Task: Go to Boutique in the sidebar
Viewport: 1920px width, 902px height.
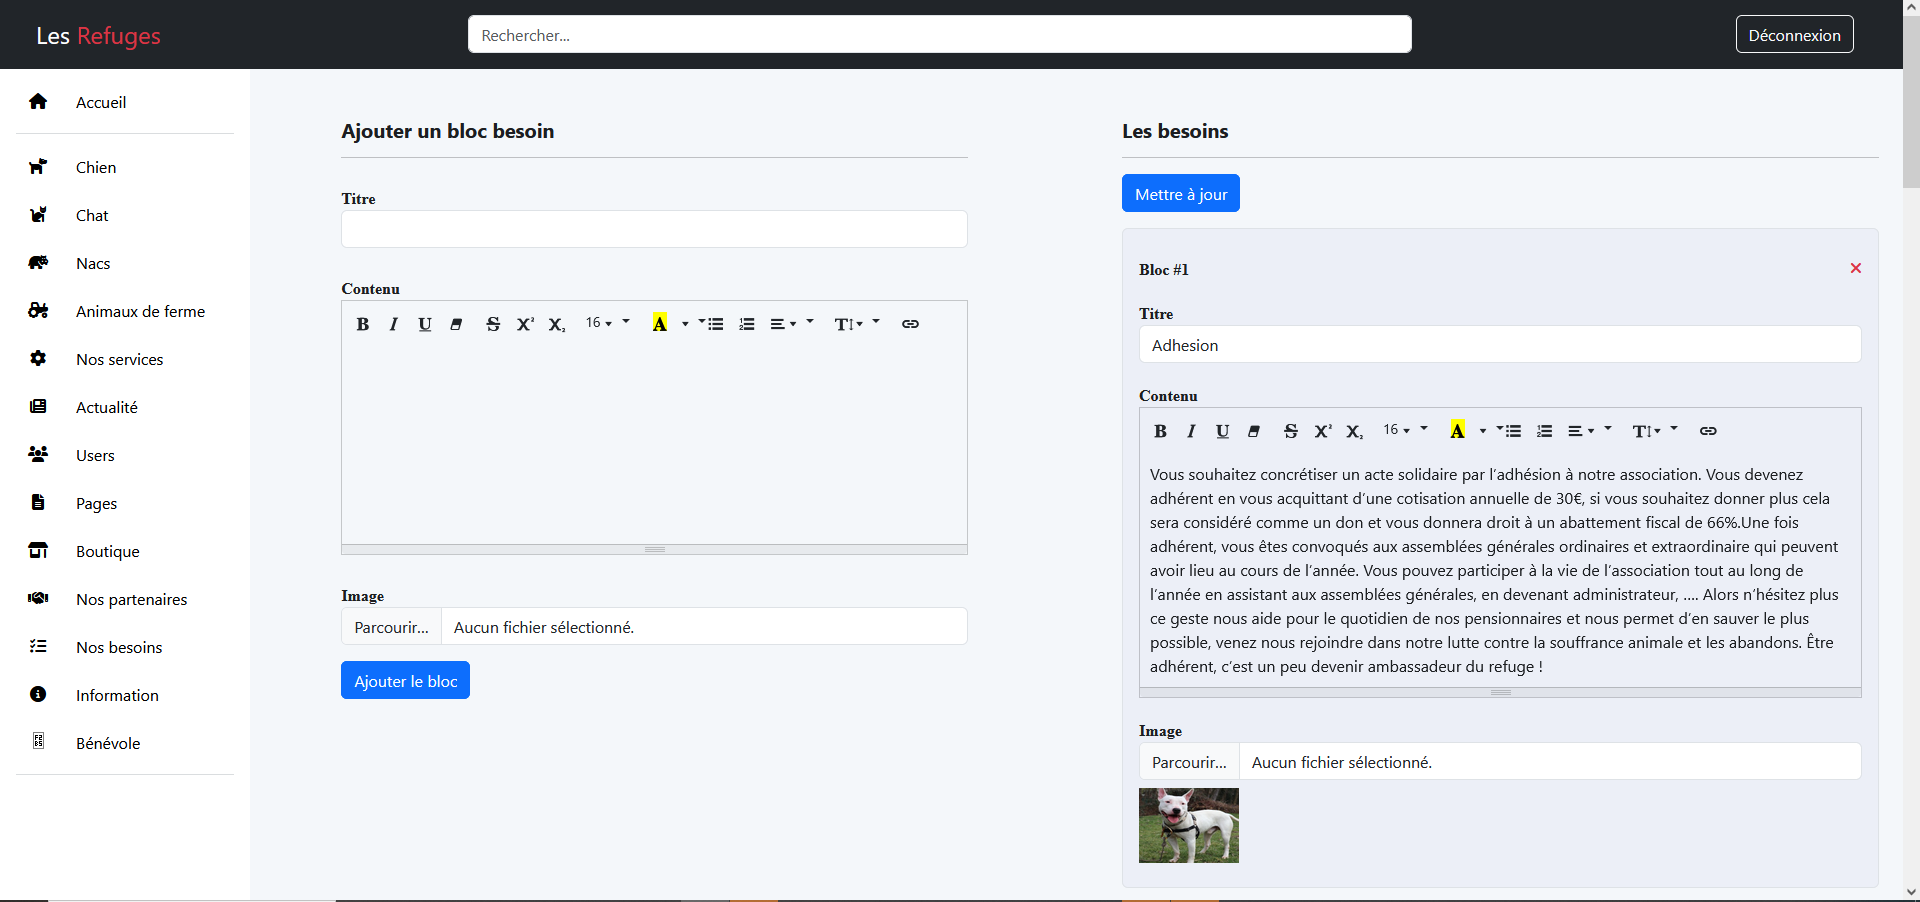Action: point(108,551)
